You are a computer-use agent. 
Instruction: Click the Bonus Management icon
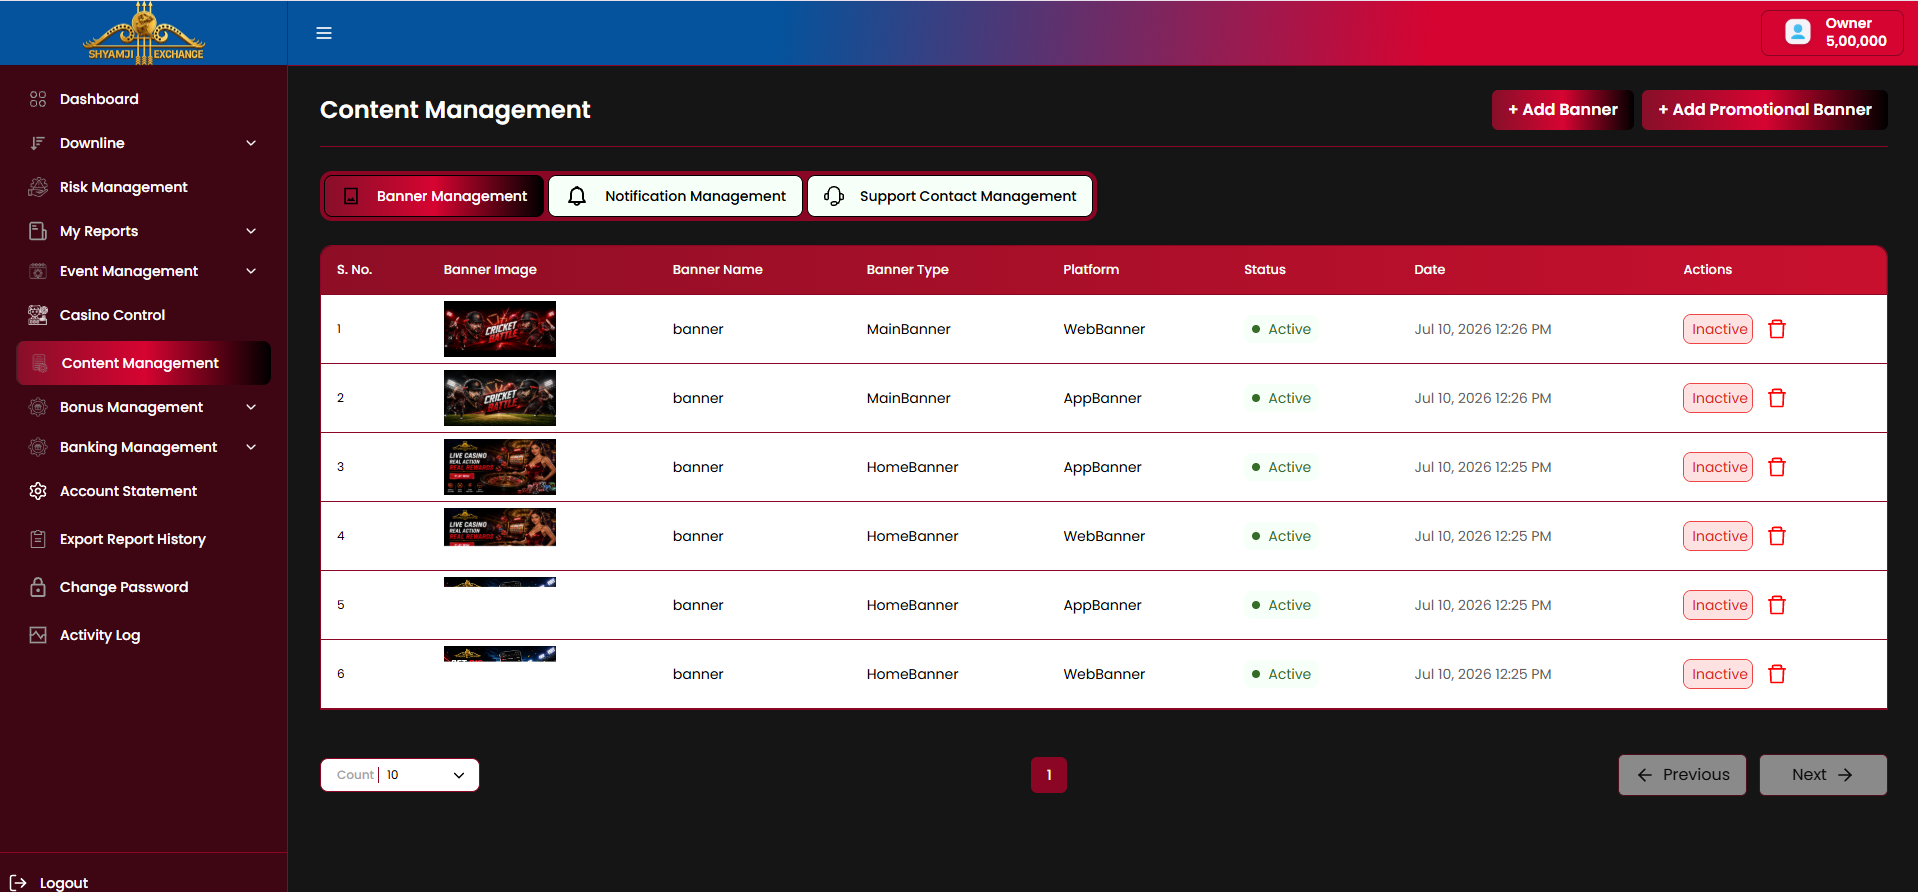38,407
